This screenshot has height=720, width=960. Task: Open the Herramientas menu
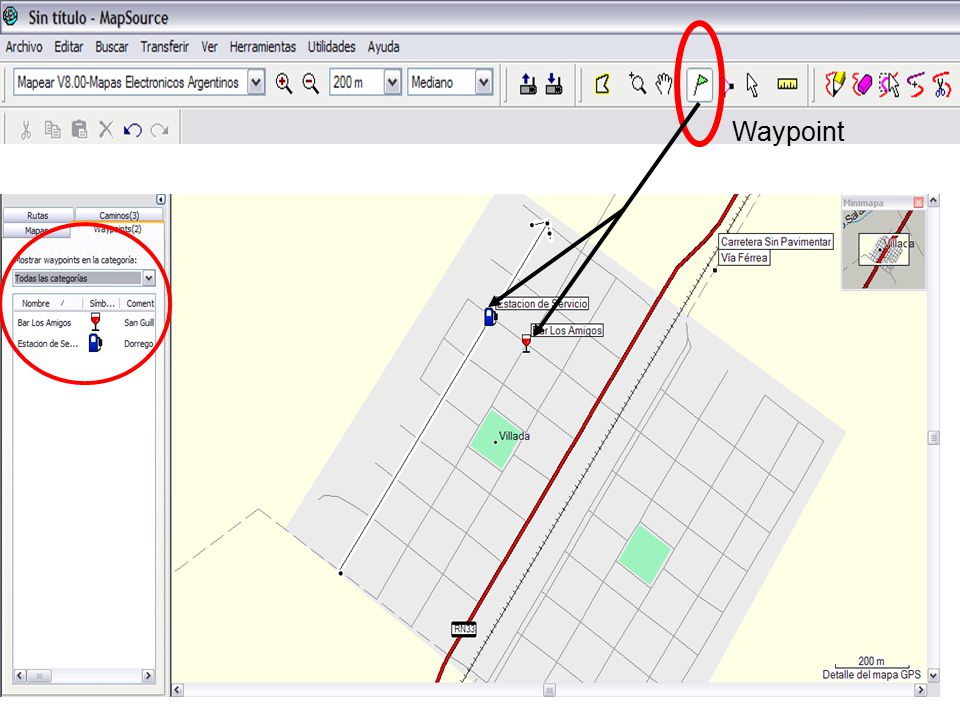263,47
